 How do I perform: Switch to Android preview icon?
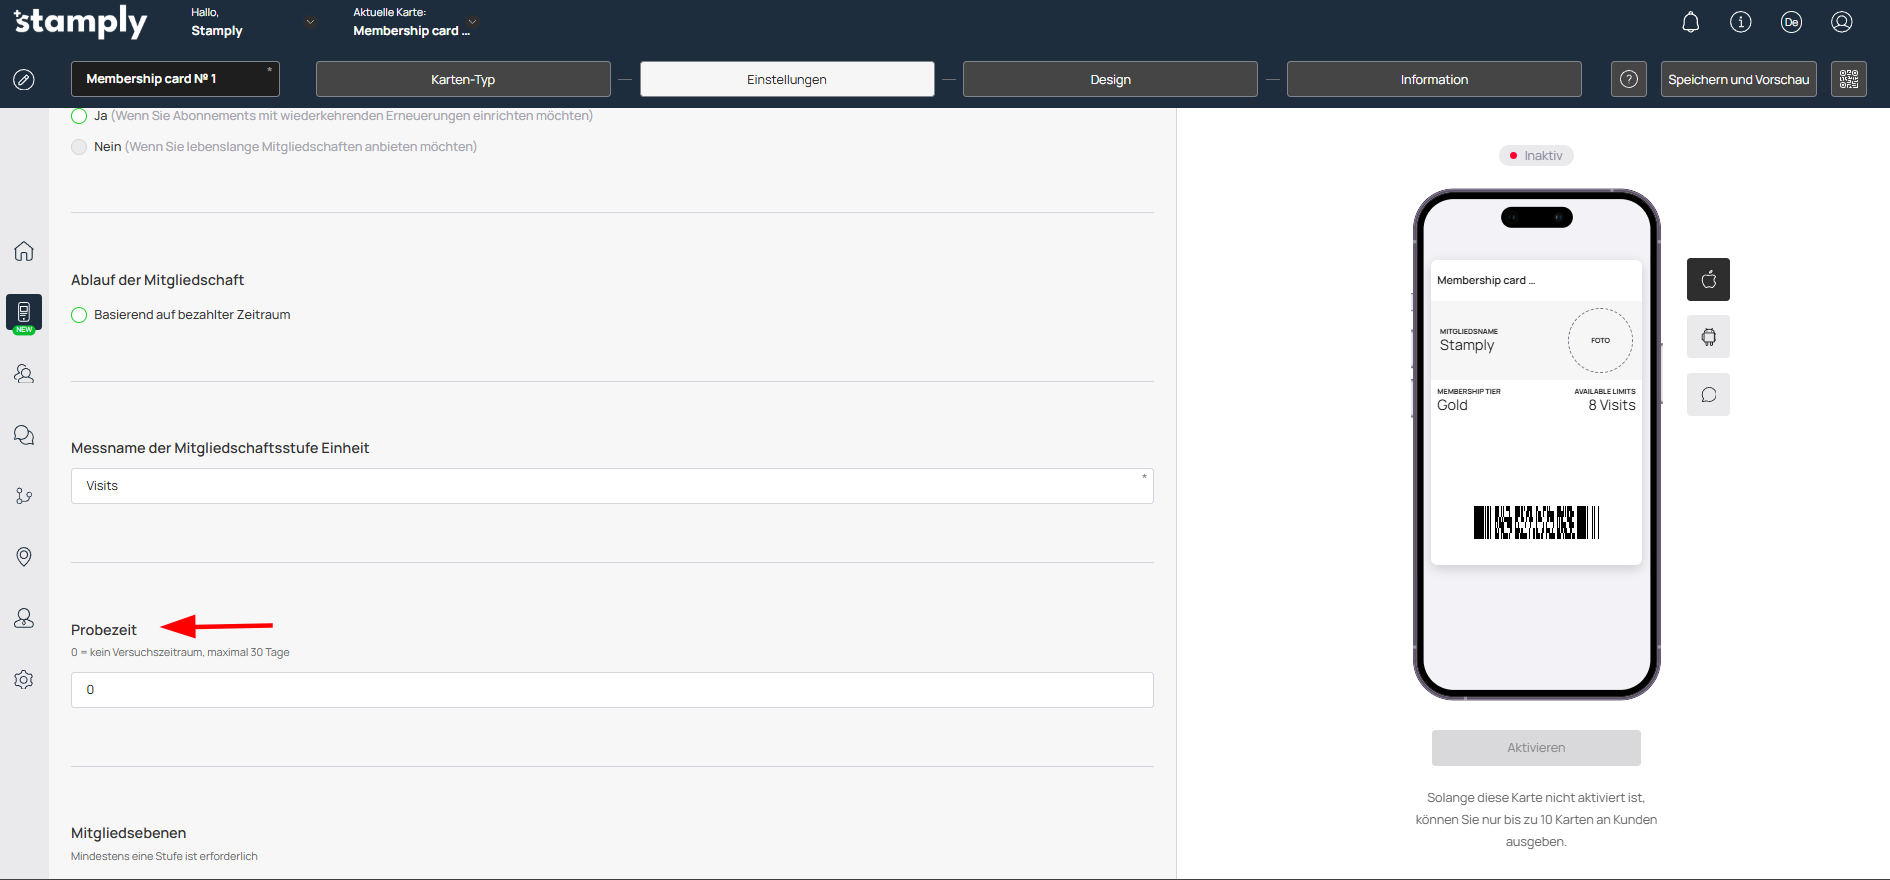[1708, 337]
